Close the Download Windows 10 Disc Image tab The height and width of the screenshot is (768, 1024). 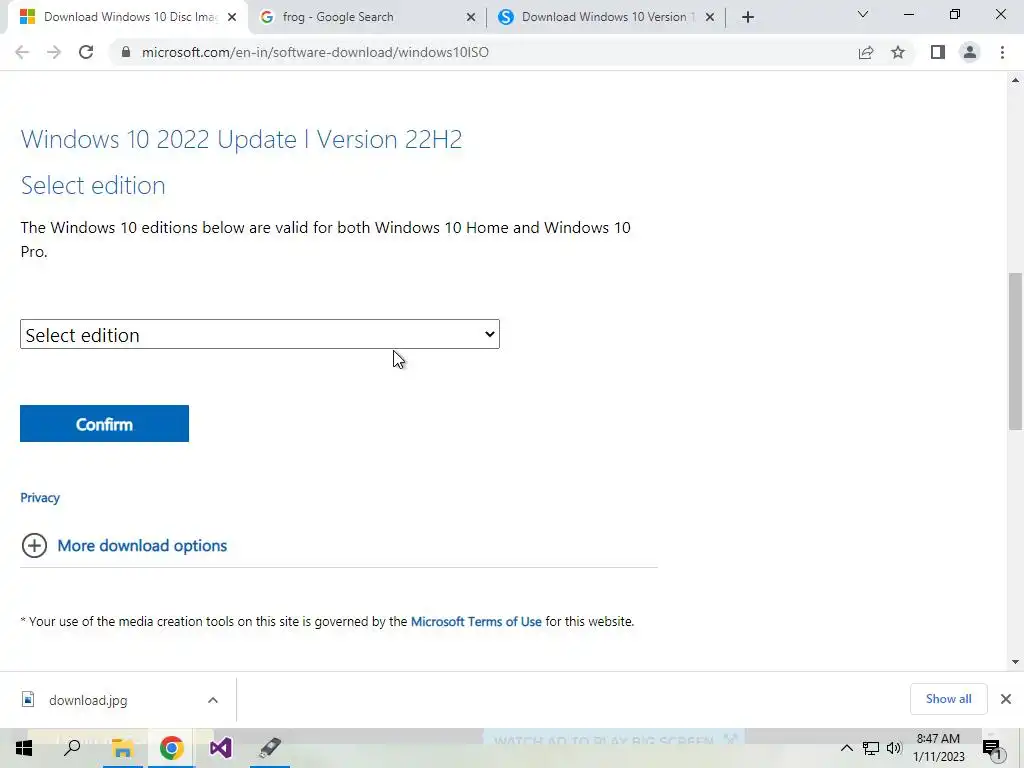[232, 18]
